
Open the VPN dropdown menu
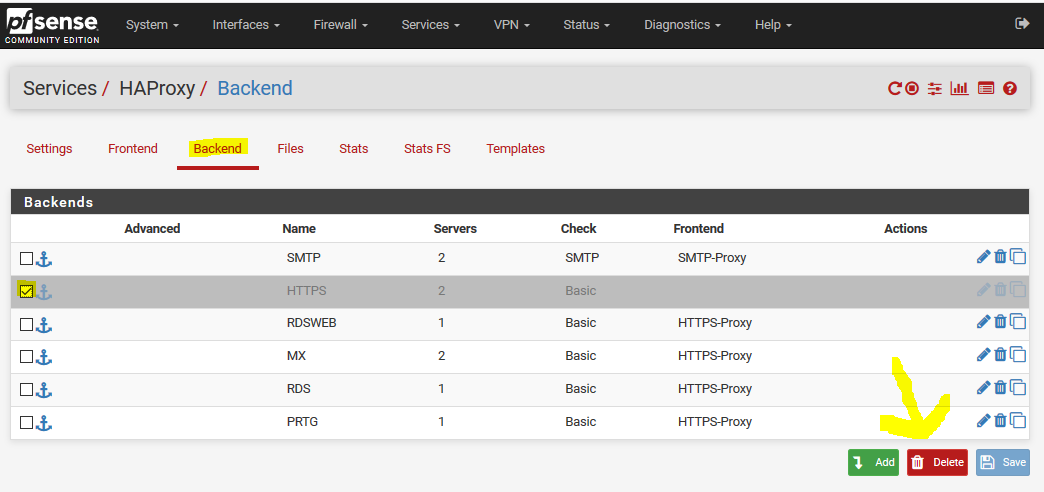click(x=511, y=25)
